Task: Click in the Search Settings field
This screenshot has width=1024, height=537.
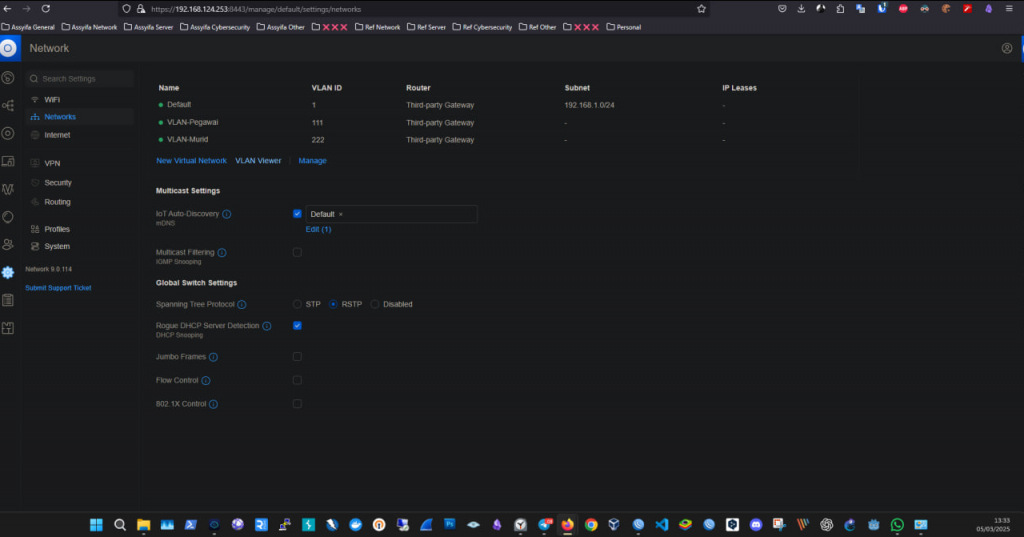Action: coord(84,78)
